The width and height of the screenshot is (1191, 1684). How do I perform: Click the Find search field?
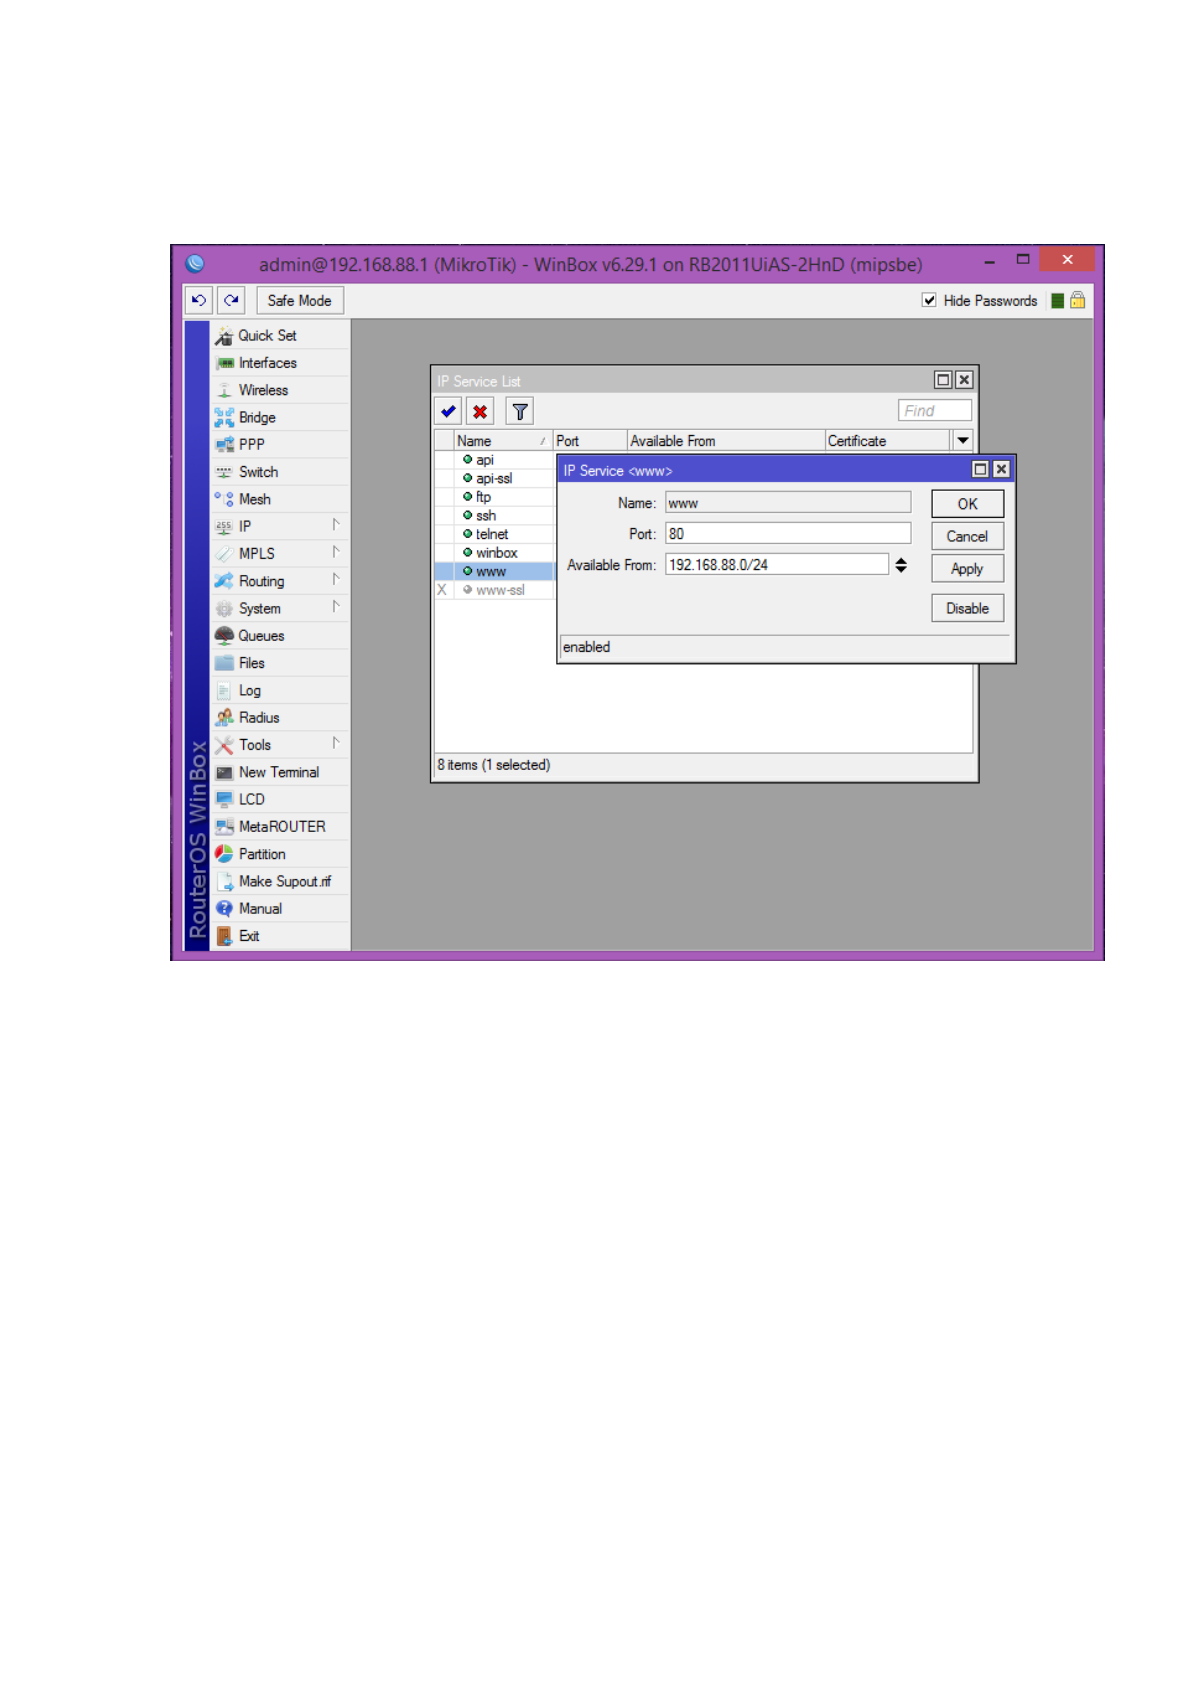click(x=934, y=410)
